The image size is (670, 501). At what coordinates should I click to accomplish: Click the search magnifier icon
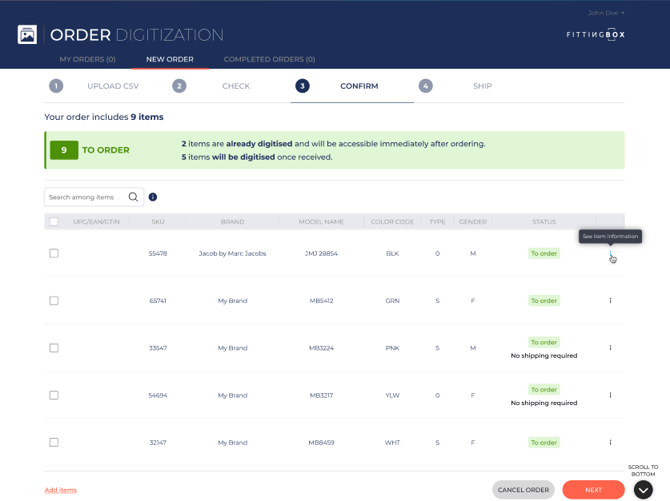pyautogui.click(x=133, y=197)
